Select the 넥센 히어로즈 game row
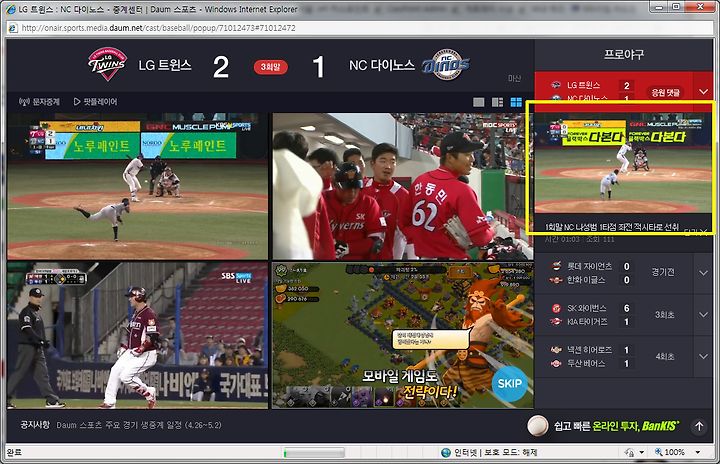Viewport: 720px width, 464px height. click(x=623, y=356)
